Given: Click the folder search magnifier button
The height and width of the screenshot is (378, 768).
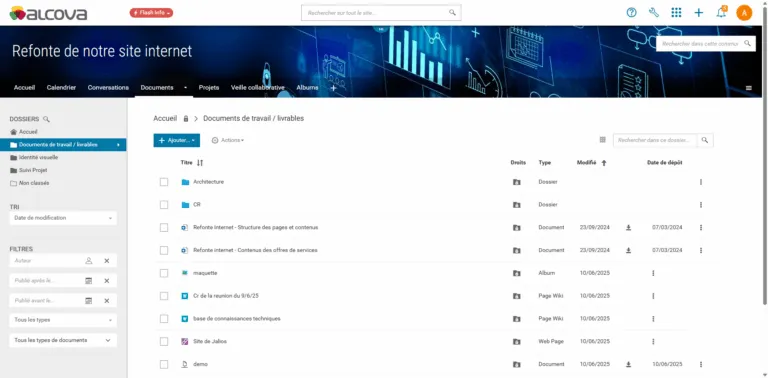Looking at the screenshot, I should coord(704,140).
